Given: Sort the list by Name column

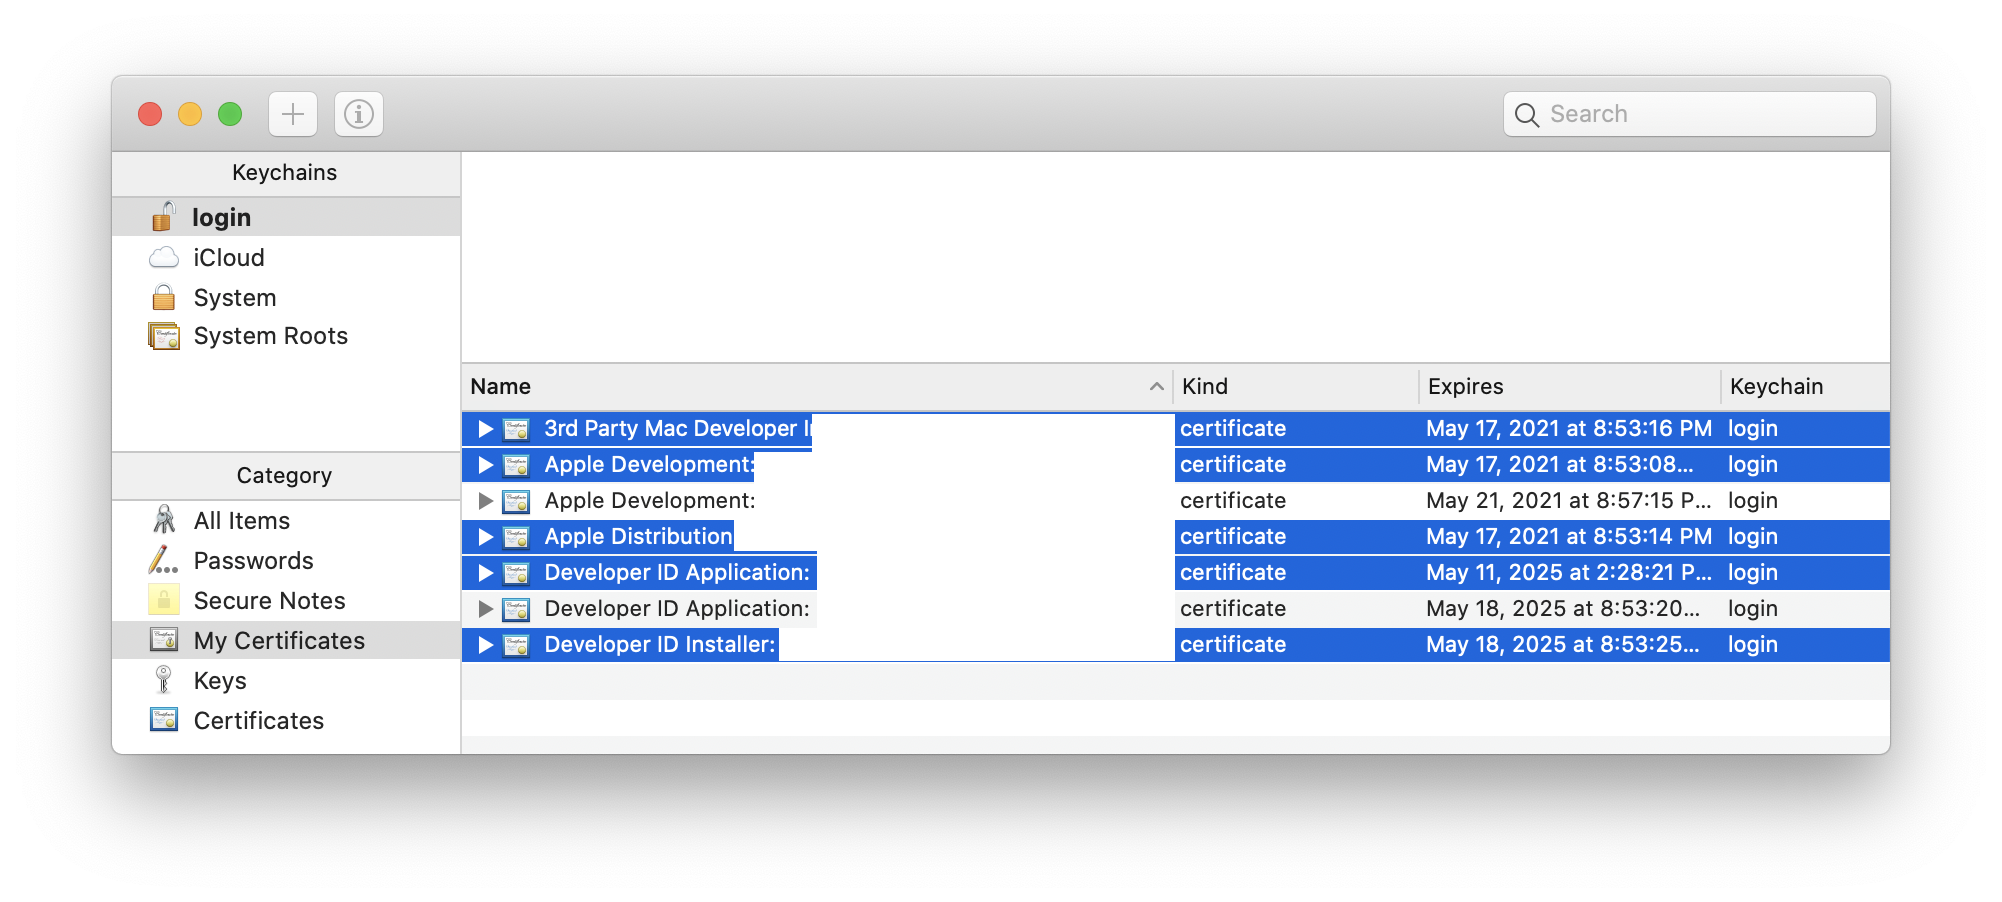Looking at the screenshot, I should (816, 386).
